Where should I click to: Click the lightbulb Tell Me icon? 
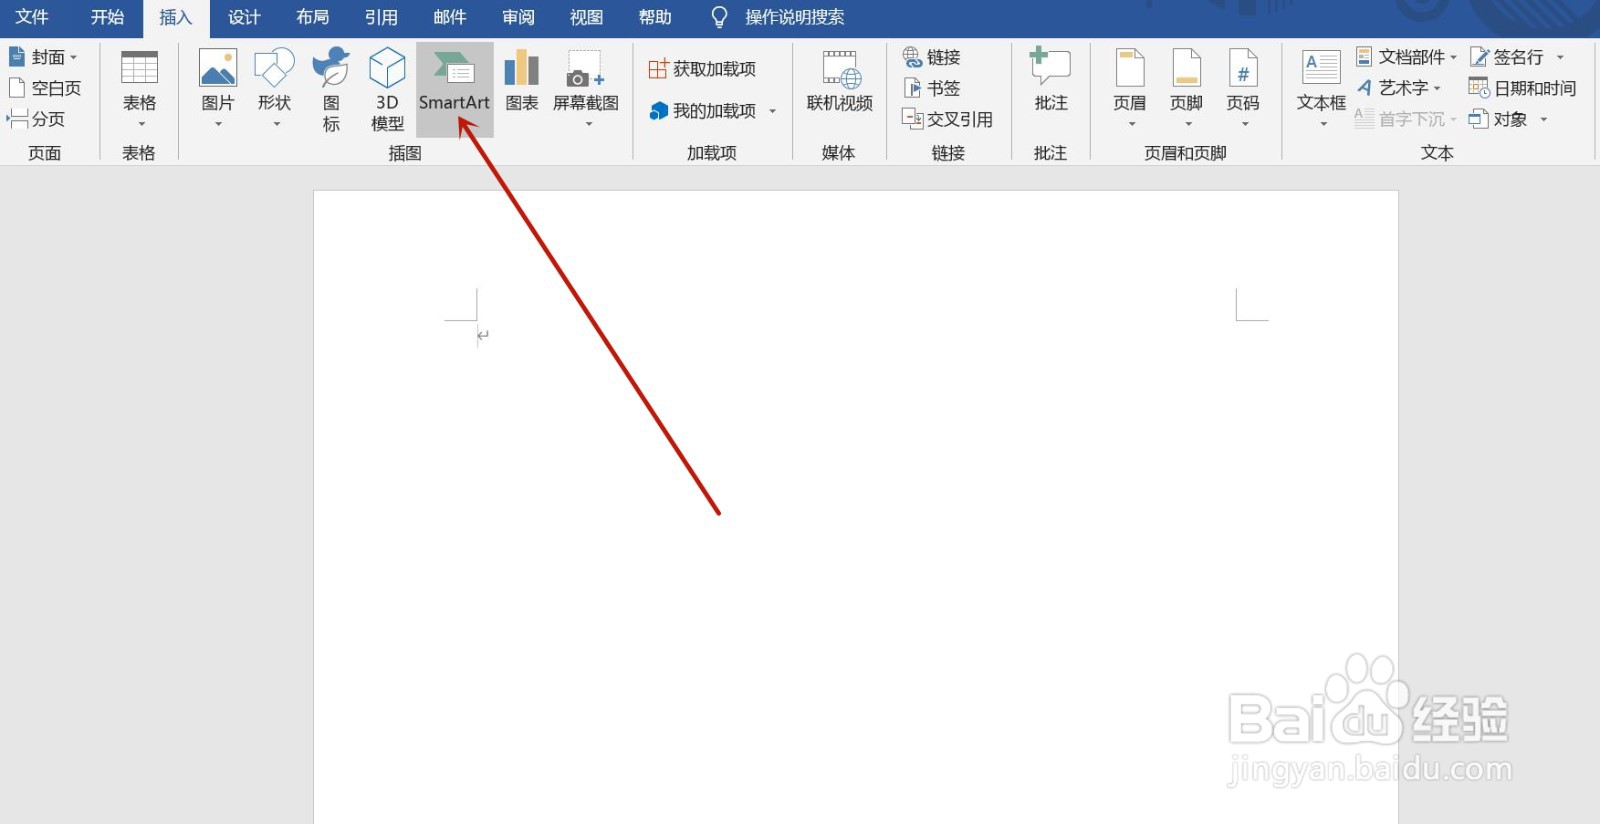[719, 17]
